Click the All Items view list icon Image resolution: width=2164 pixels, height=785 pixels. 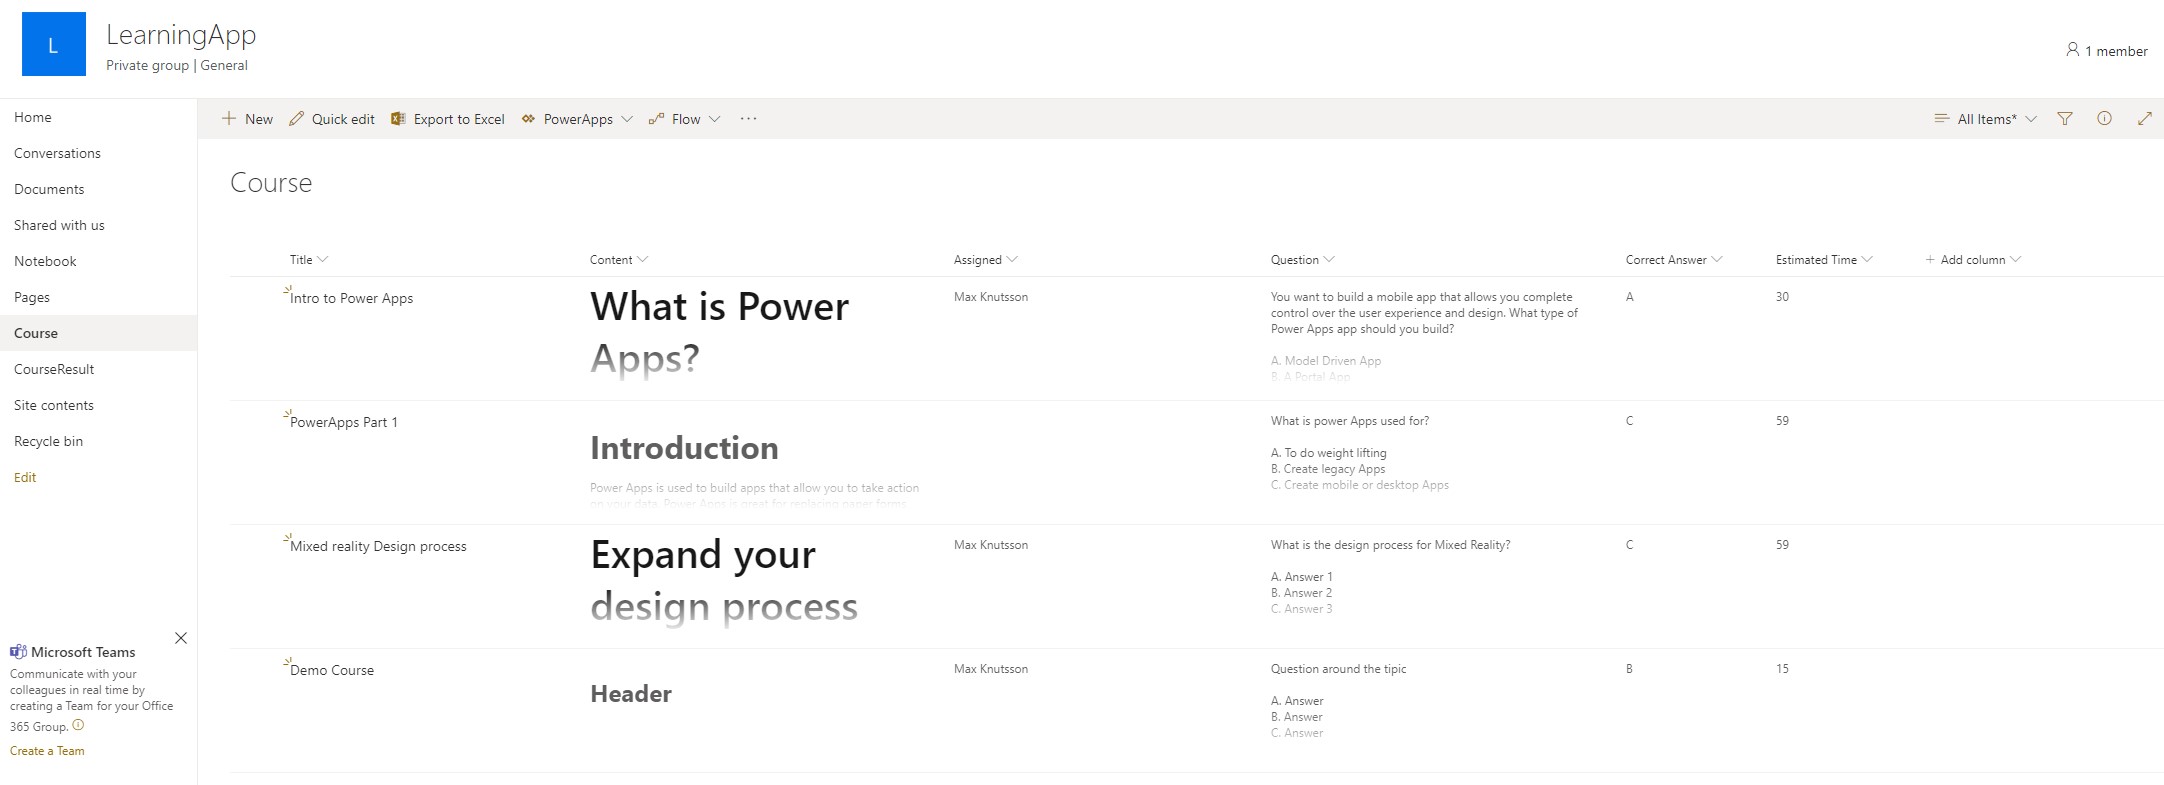1942,118
